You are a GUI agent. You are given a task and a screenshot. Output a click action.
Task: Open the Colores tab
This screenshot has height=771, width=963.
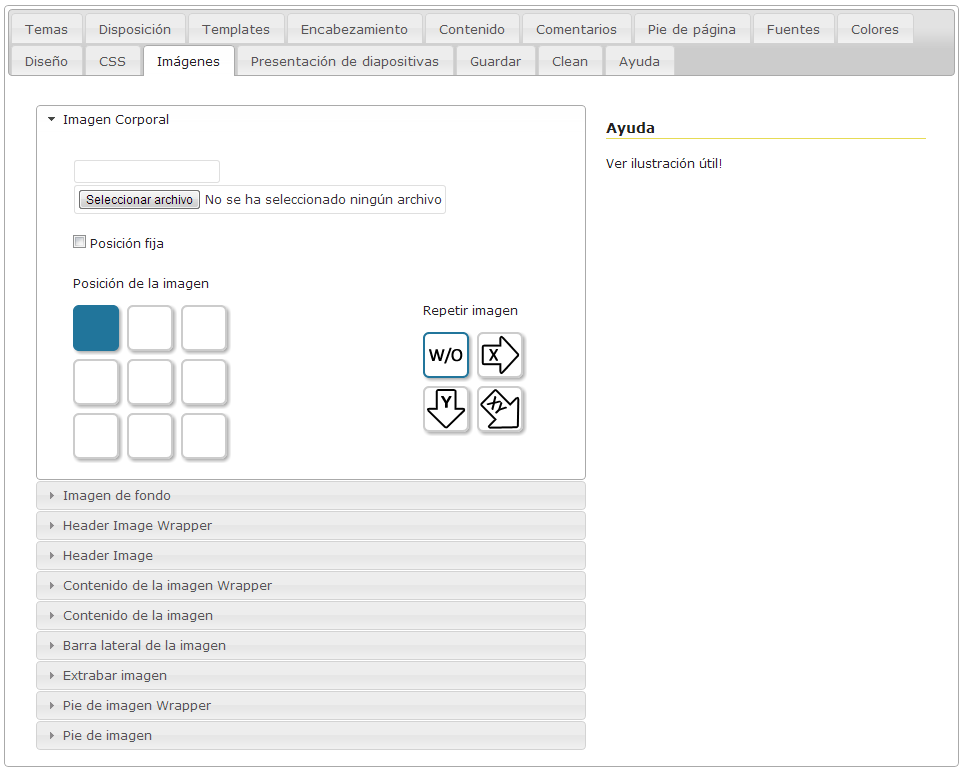pyautogui.click(x=875, y=29)
